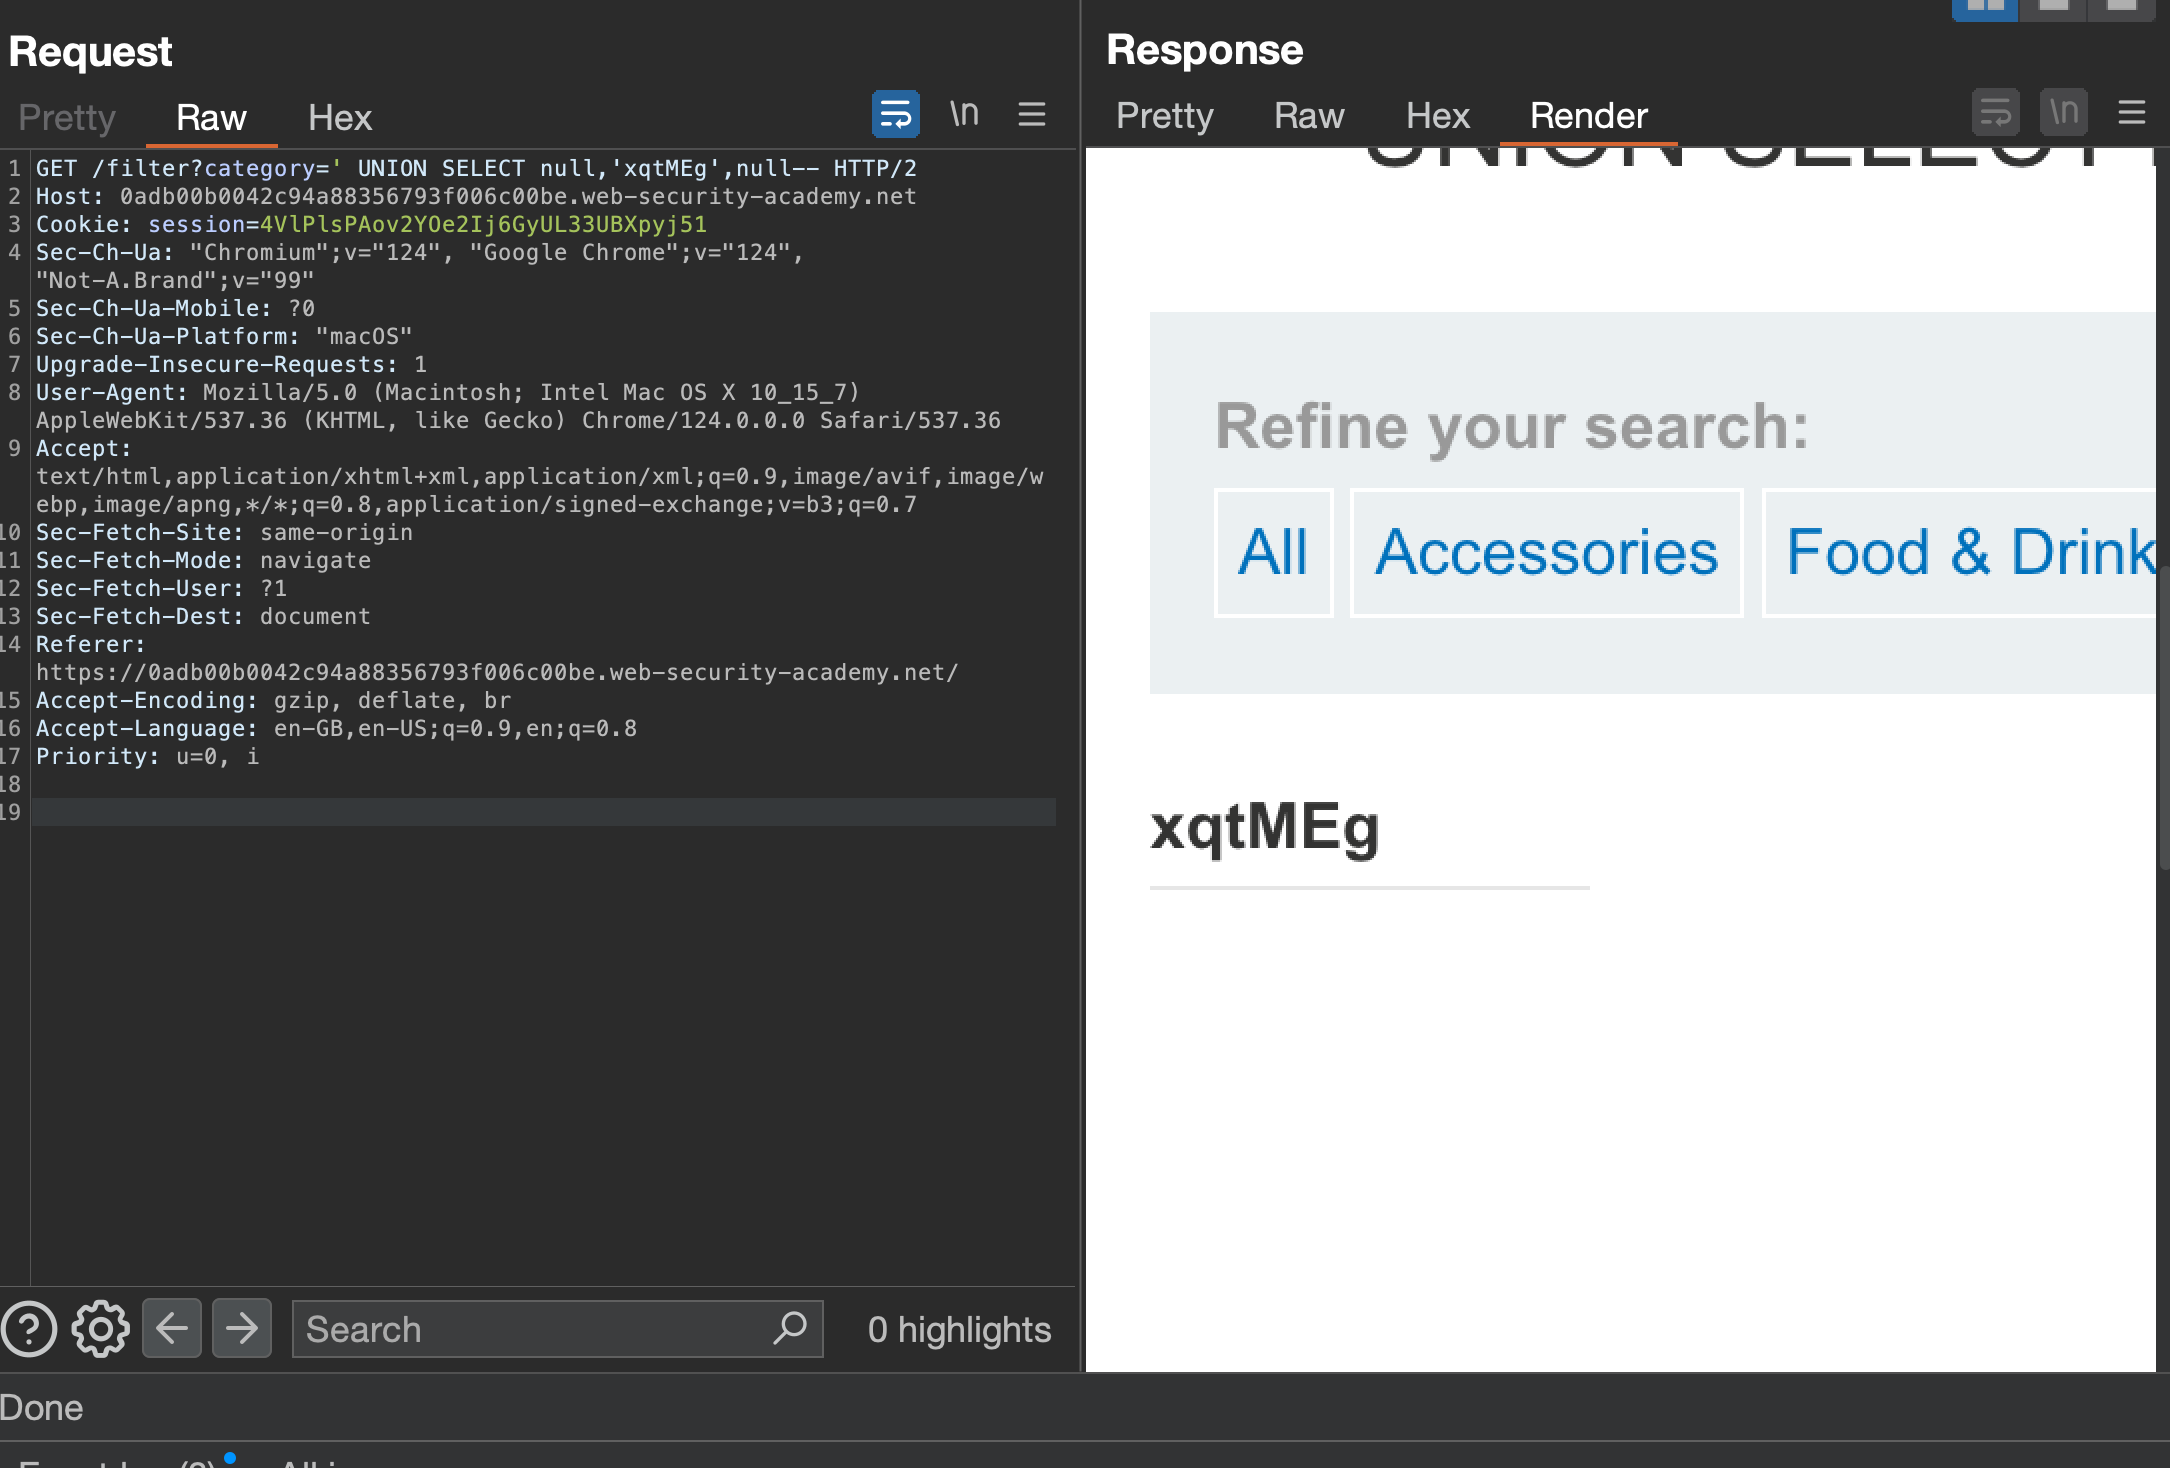2170x1468 pixels.
Task: Select the rightmost layout view icon
Action: point(2121,8)
